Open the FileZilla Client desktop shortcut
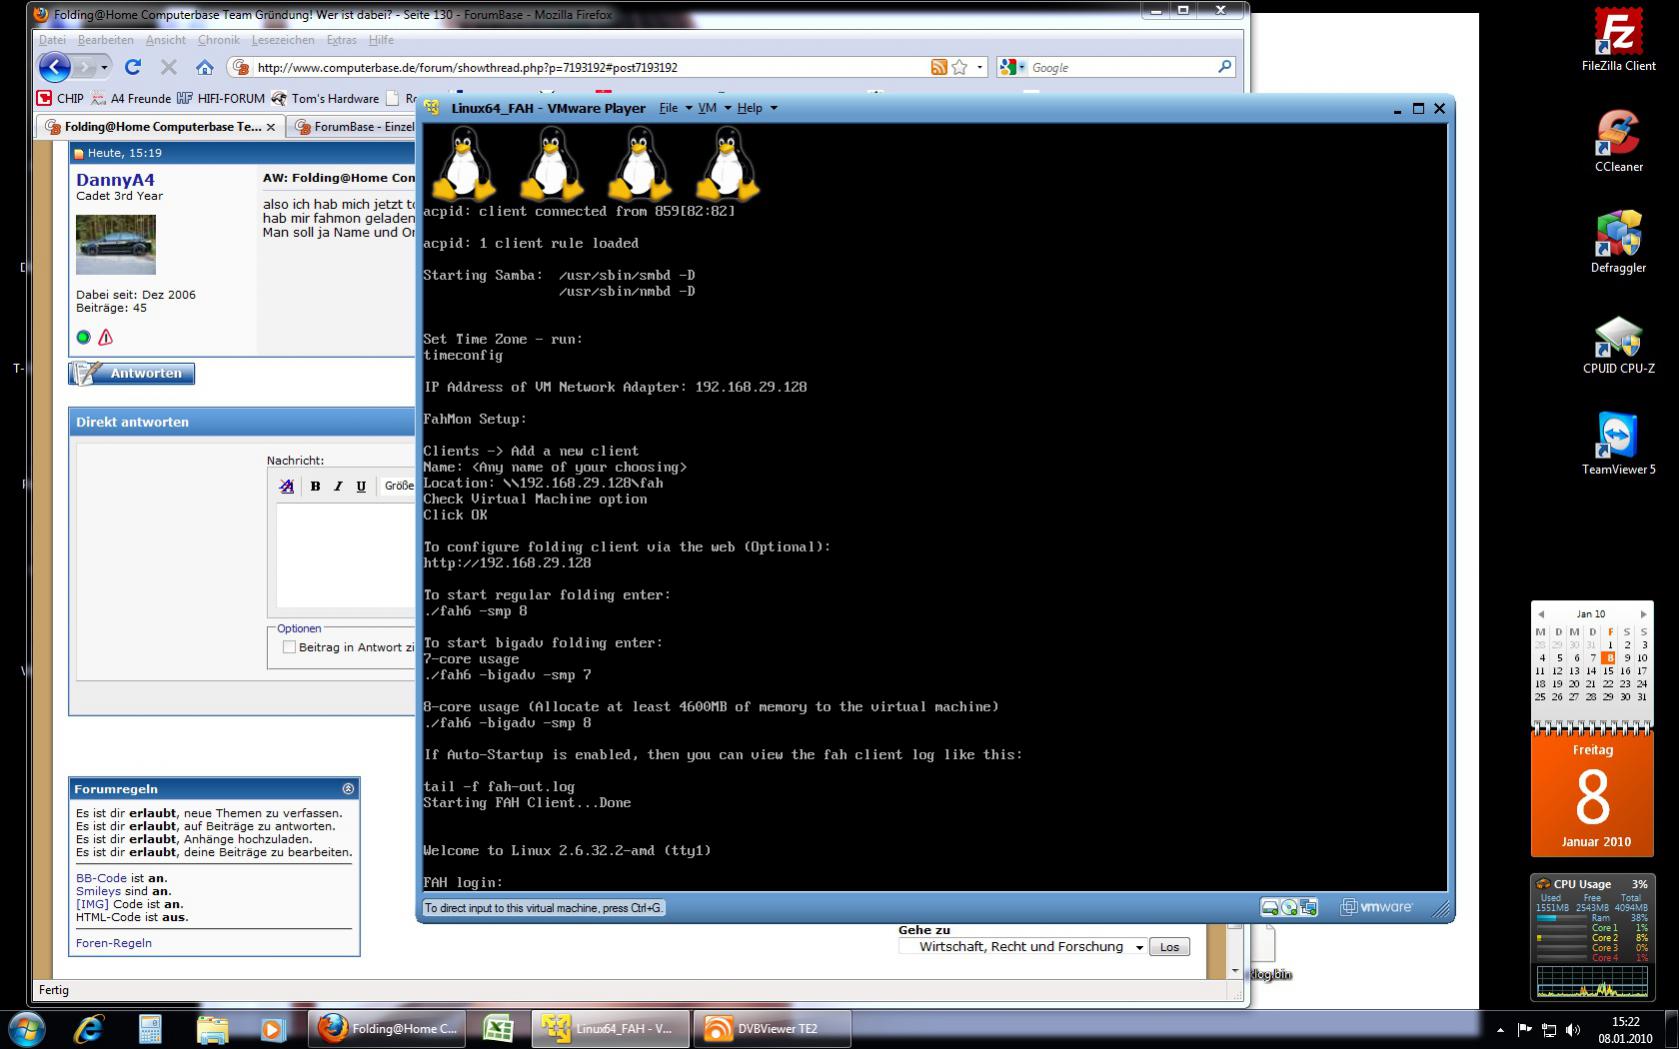This screenshot has width=1679, height=1049. coord(1618,40)
